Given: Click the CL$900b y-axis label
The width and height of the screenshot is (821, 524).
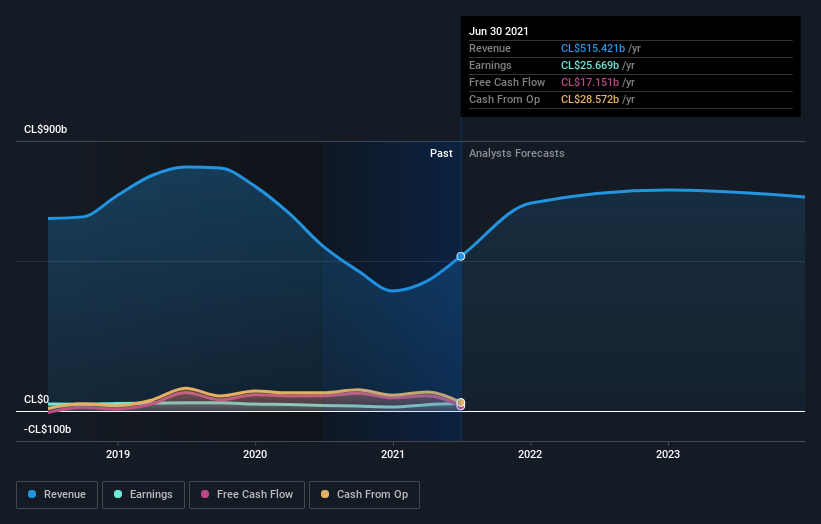Looking at the screenshot, I should [46, 129].
